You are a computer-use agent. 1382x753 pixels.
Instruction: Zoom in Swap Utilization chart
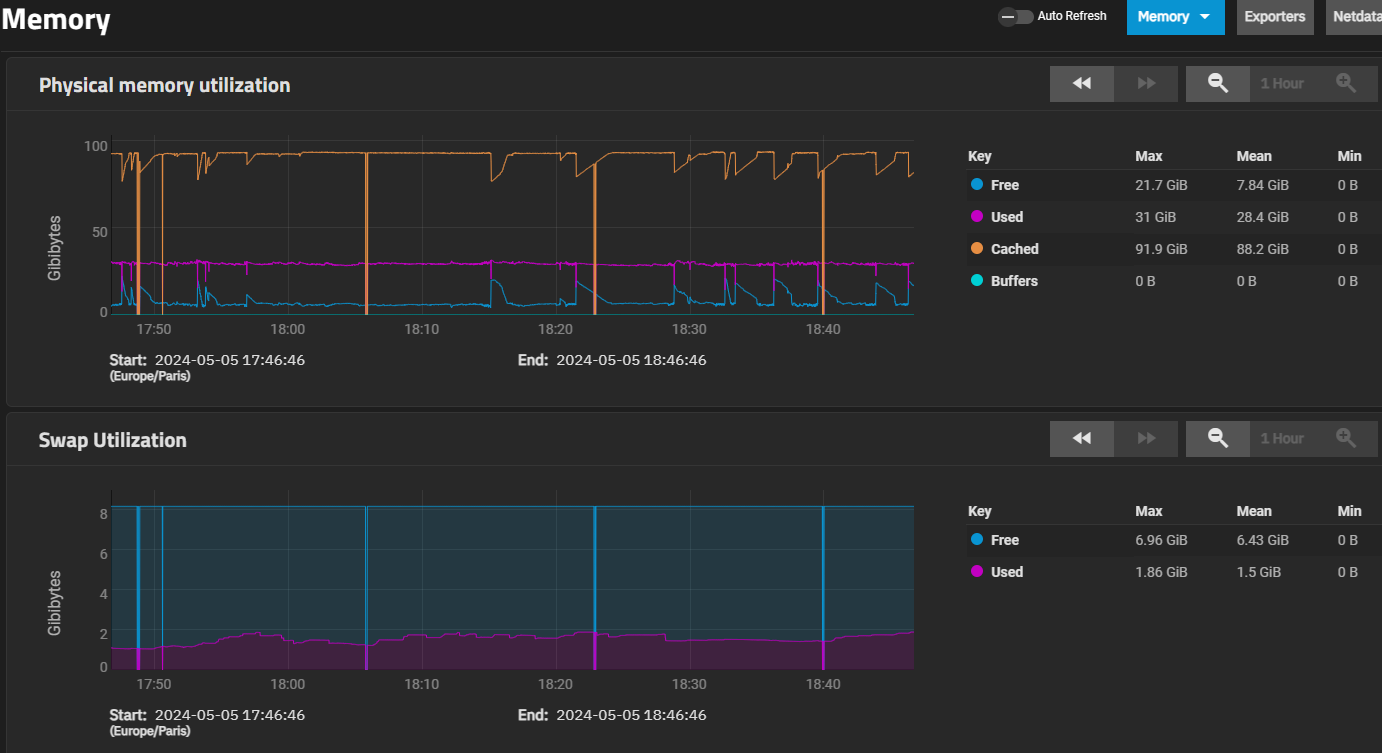(1346, 439)
